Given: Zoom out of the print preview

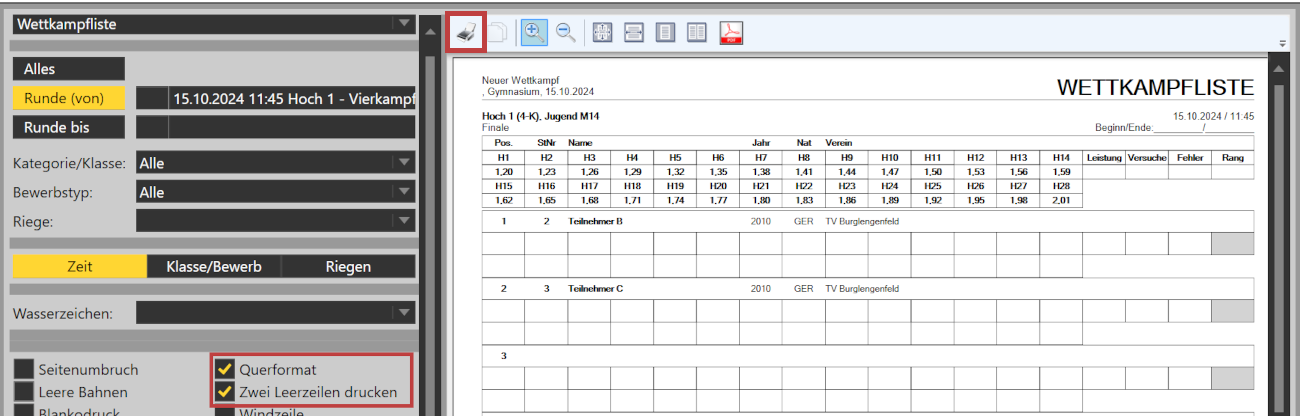Looking at the screenshot, I should click(566, 32).
